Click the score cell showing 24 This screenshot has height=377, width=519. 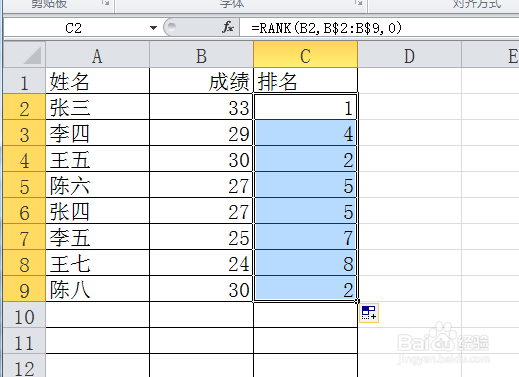(201, 263)
